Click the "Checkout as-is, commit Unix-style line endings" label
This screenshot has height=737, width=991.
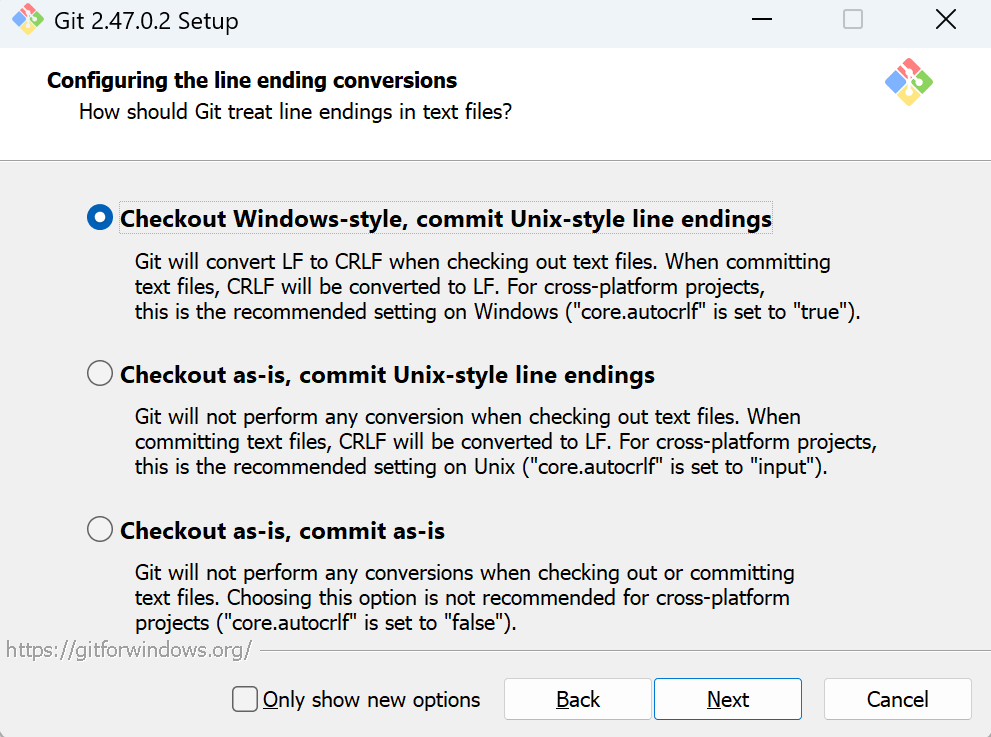(387, 375)
